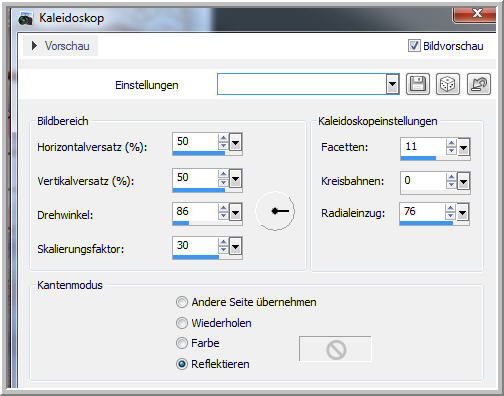This screenshot has width=504, height=396.
Task: Click the Drehwinkel value field showing 86
Action: [195, 212]
